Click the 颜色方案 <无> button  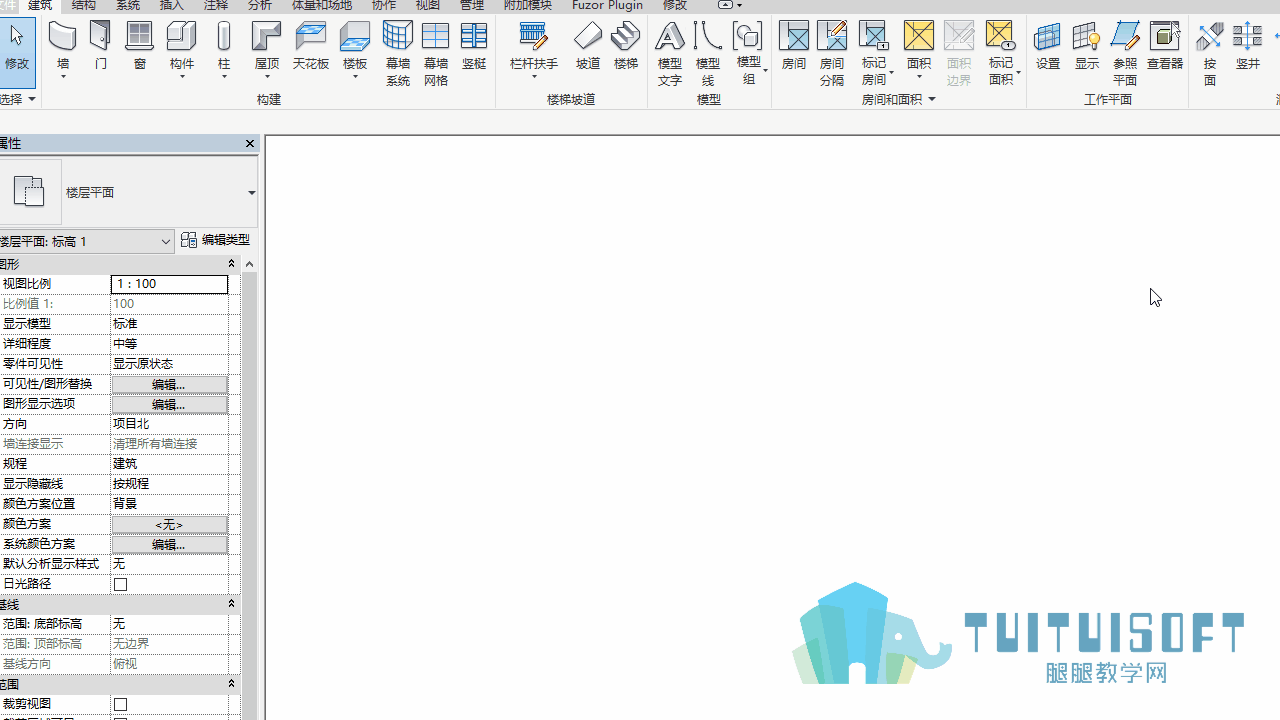[169, 524]
